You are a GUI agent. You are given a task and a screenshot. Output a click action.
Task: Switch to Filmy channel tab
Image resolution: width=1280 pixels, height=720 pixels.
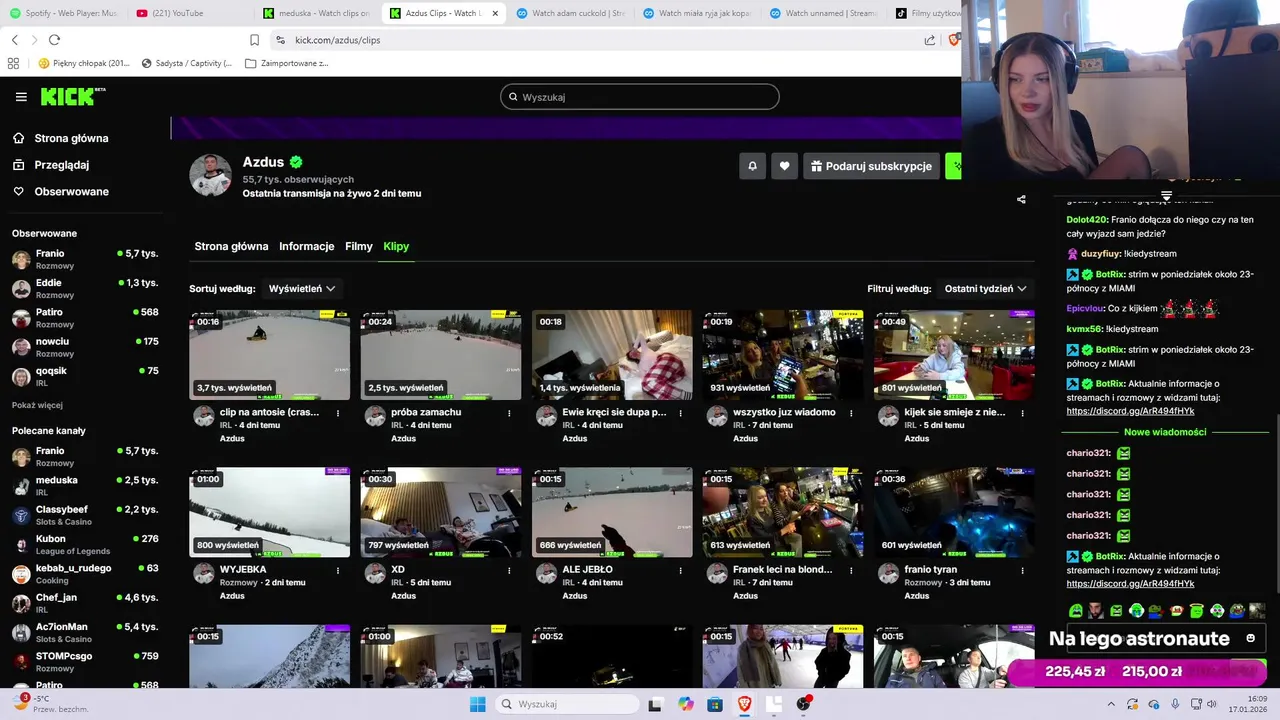[359, 246]
